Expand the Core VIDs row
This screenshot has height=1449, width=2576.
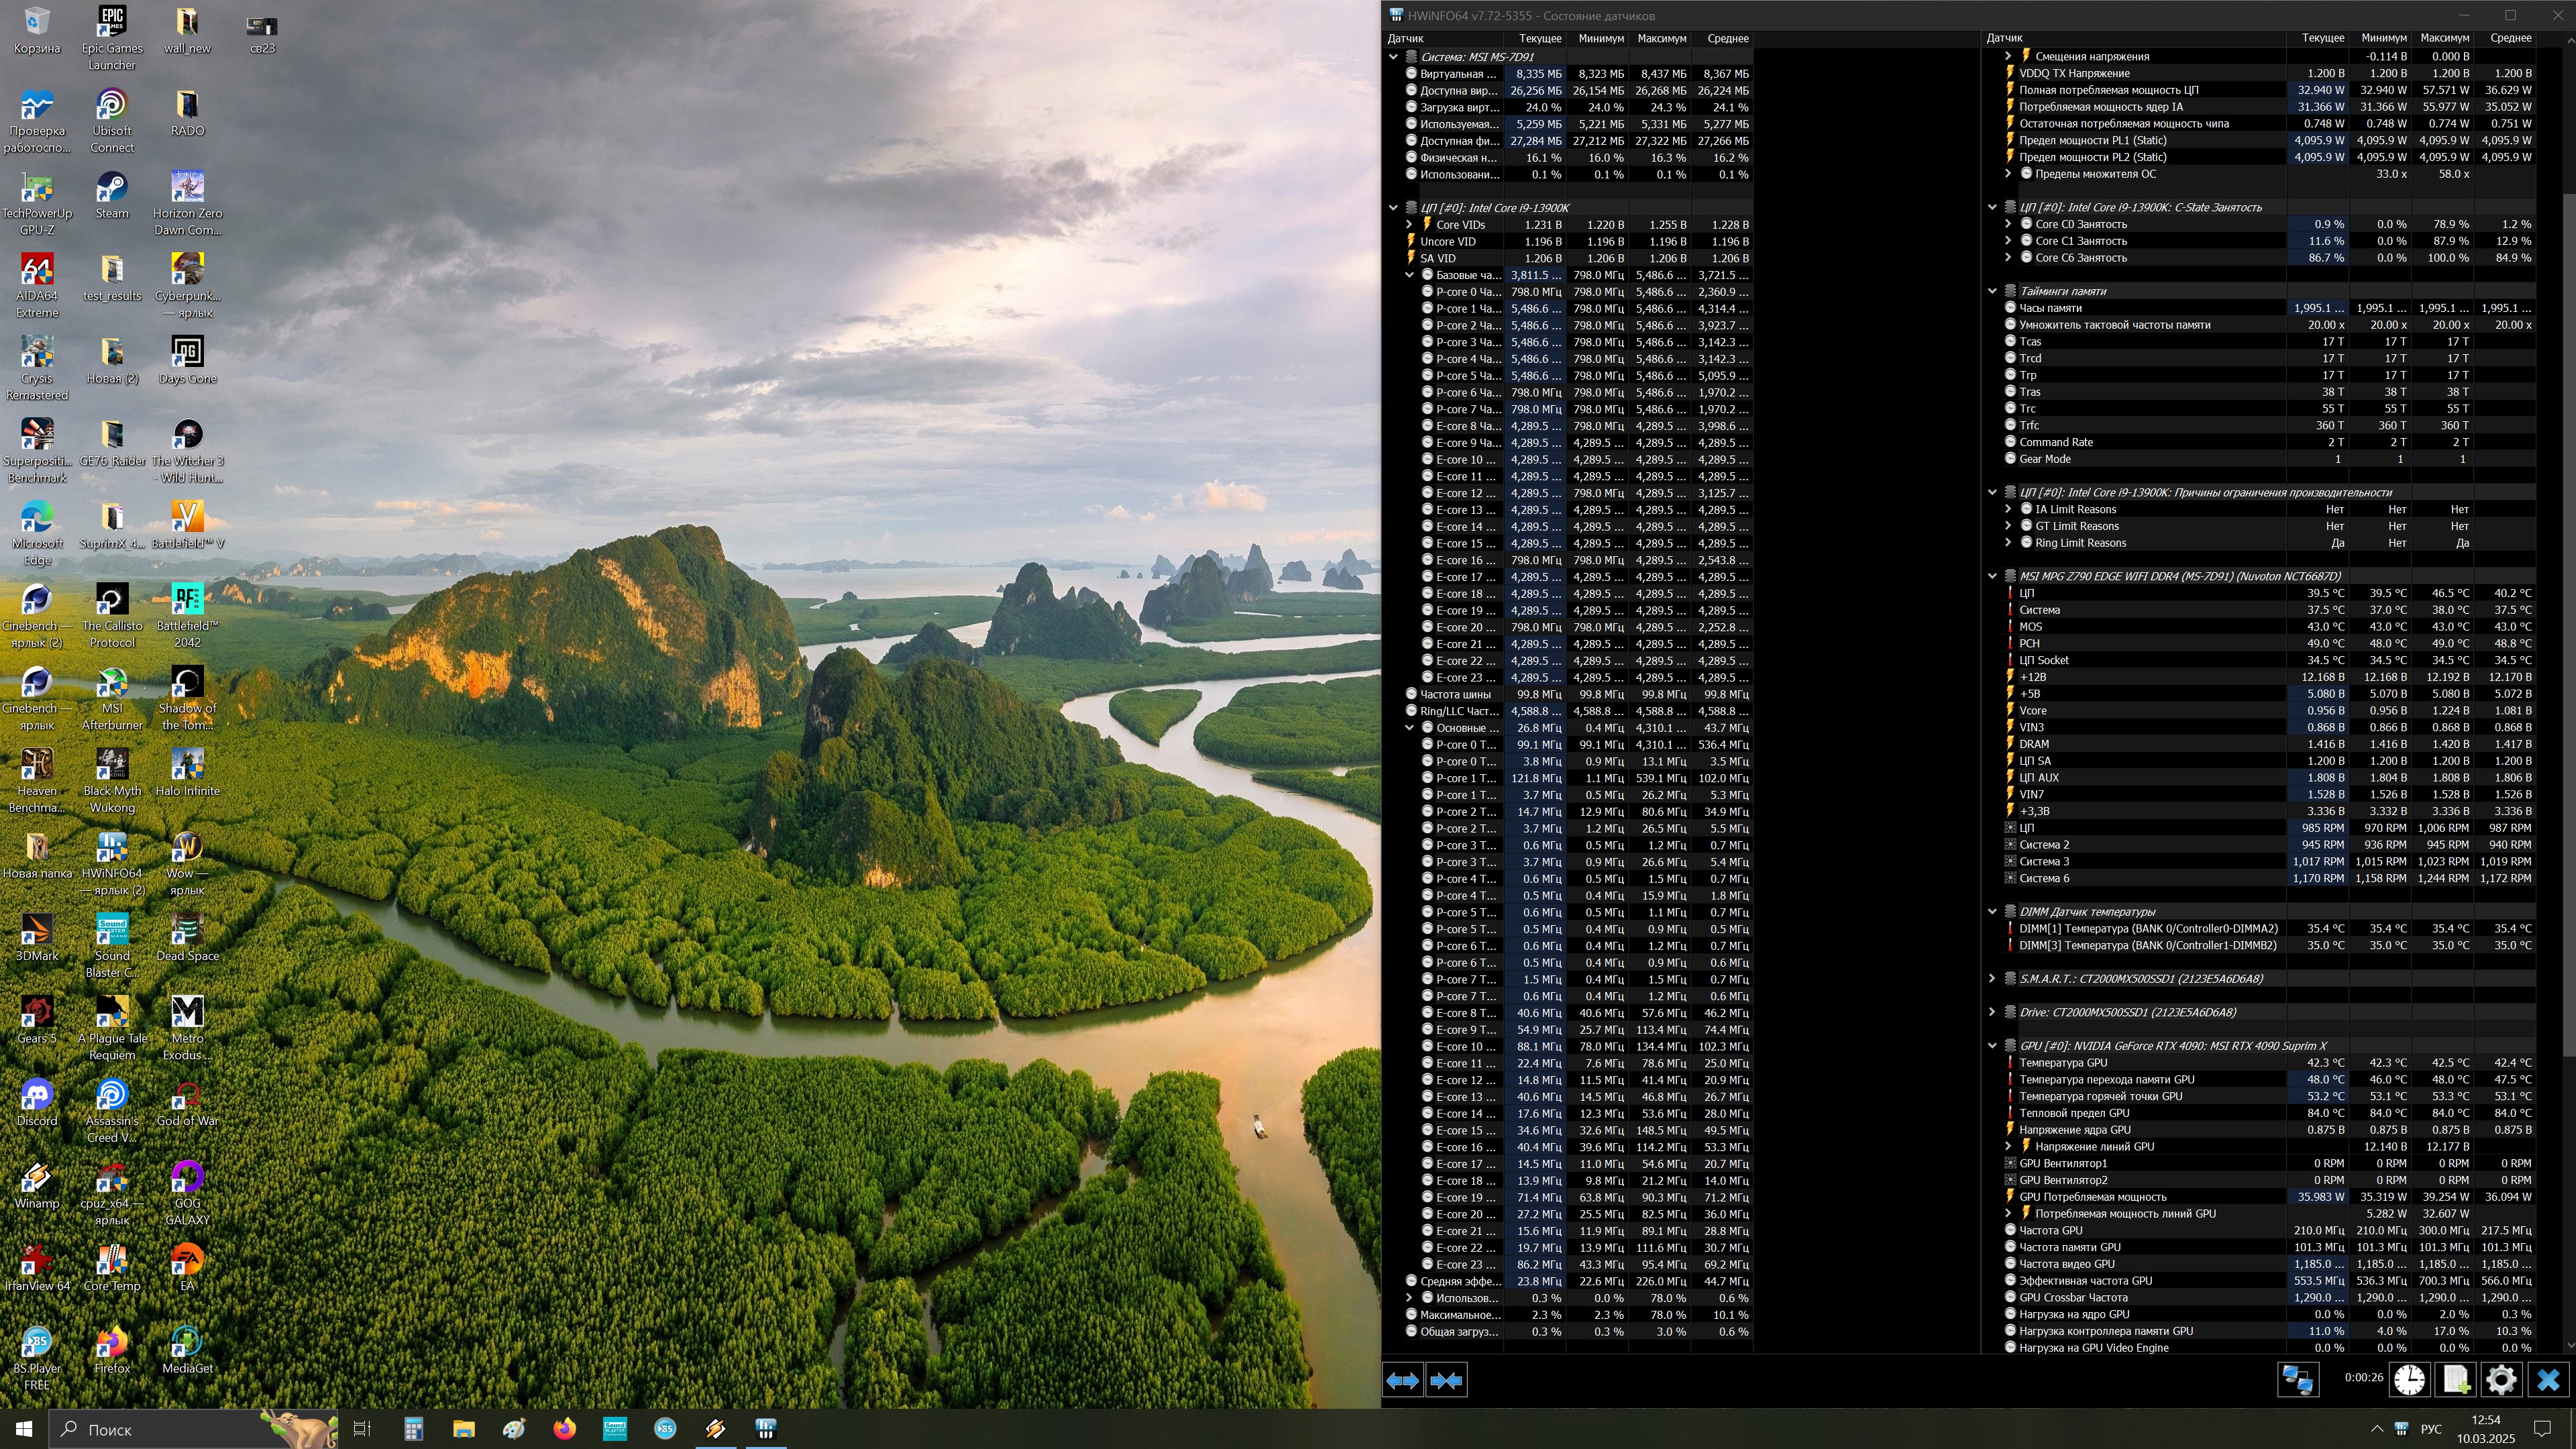(1410, 225)
